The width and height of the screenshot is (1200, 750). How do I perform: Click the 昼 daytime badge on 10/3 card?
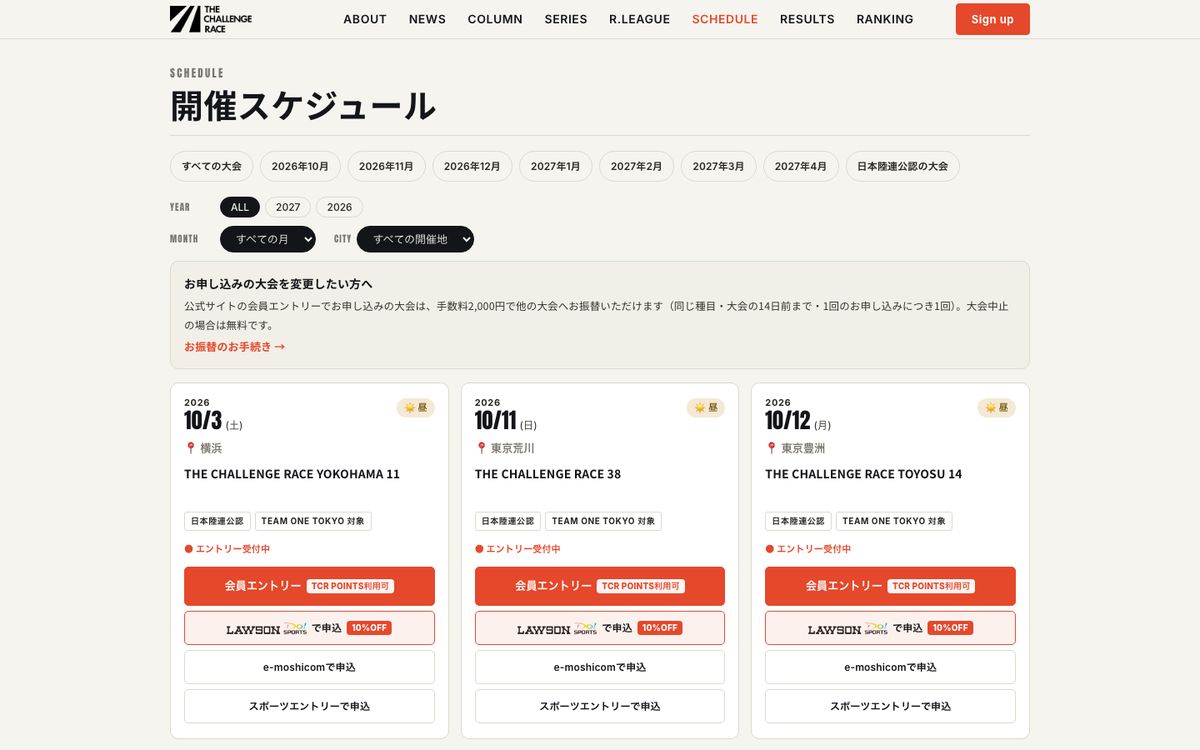coord(415,408)
